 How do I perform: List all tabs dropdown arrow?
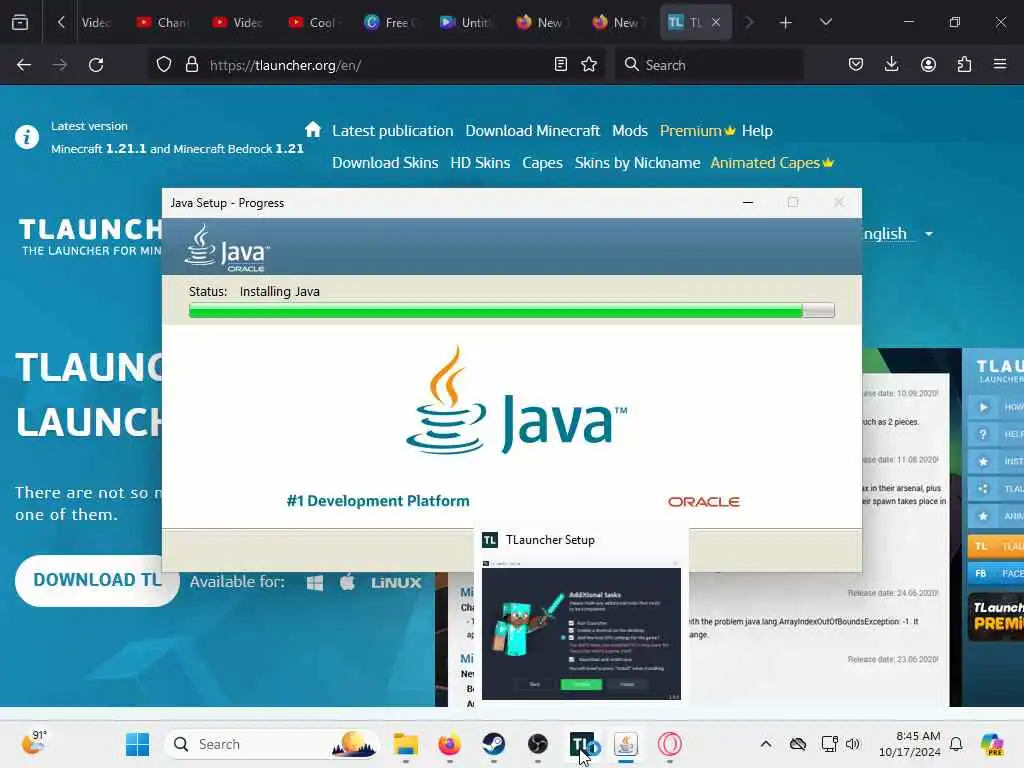coord(825,23)
